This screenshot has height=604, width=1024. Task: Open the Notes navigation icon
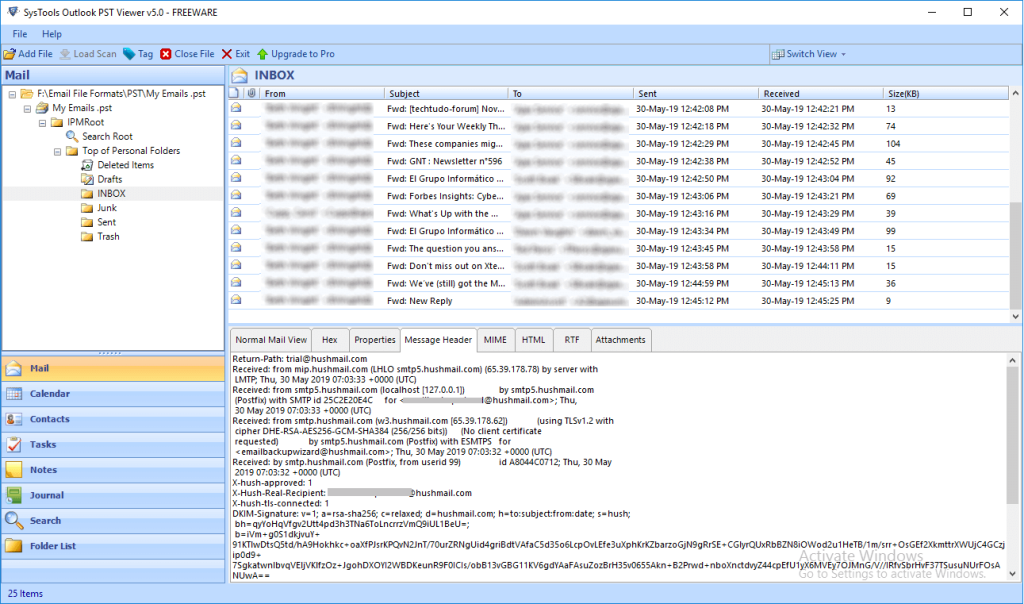point(14,470)
